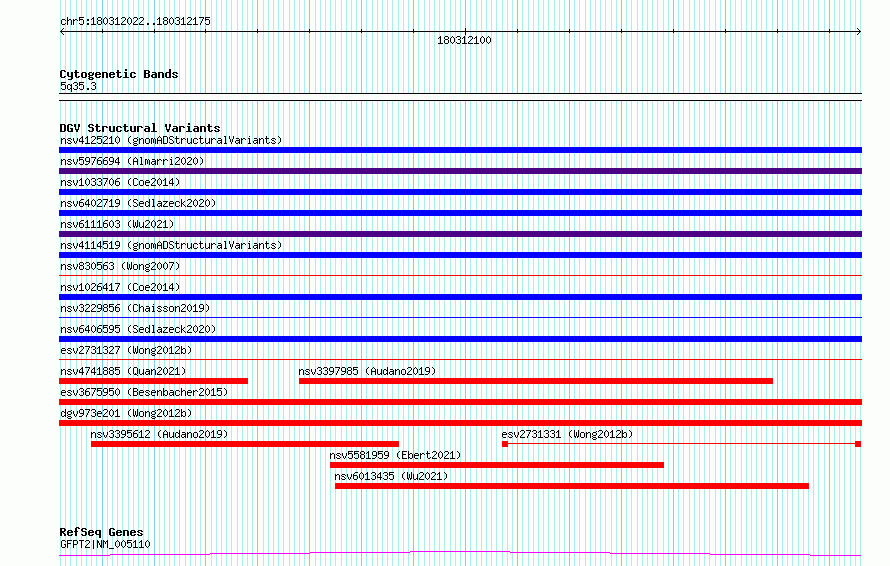Click the red bar under nsv5581959
Image resolution: width=890 pixels, height=566 pixels.
[497, 465]
